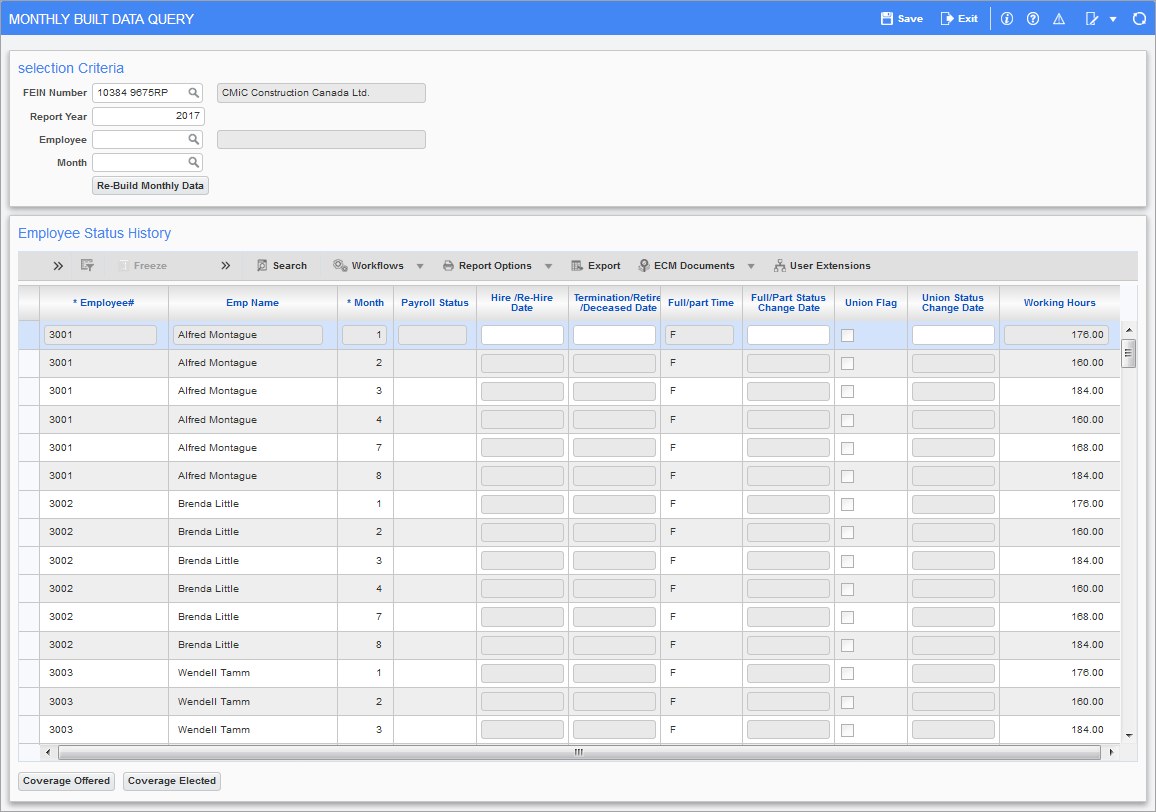This screenshot has height=812, width=1156.
Task: Expand the ECM Documents dropdown arrow
Action: 751,266
